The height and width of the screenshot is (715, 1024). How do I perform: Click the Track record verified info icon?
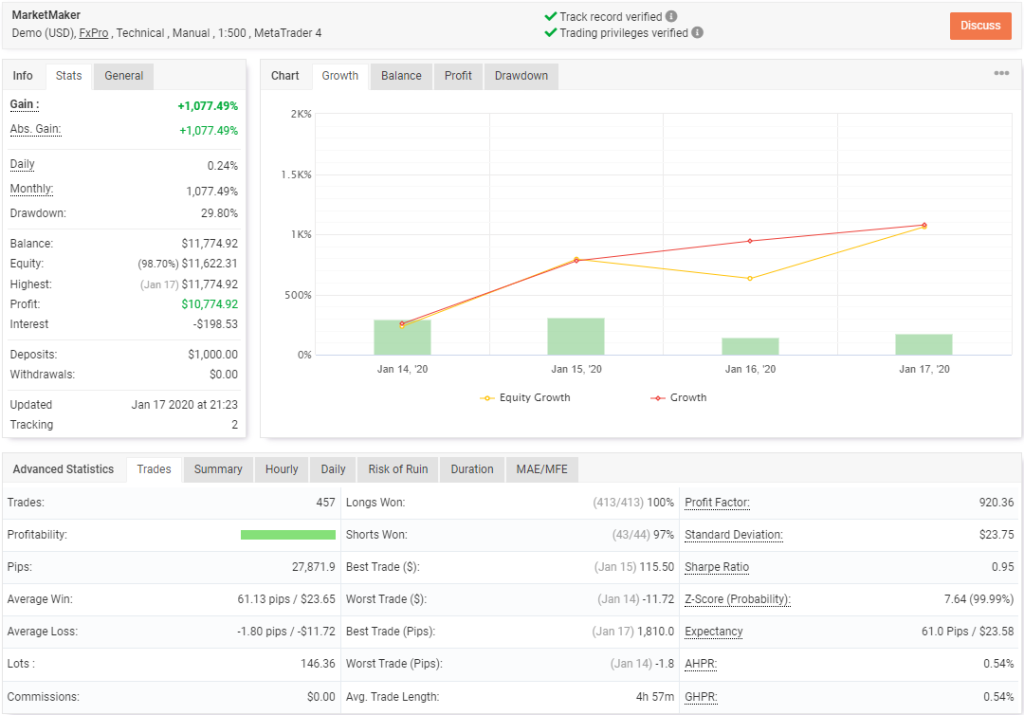point(671,16)
